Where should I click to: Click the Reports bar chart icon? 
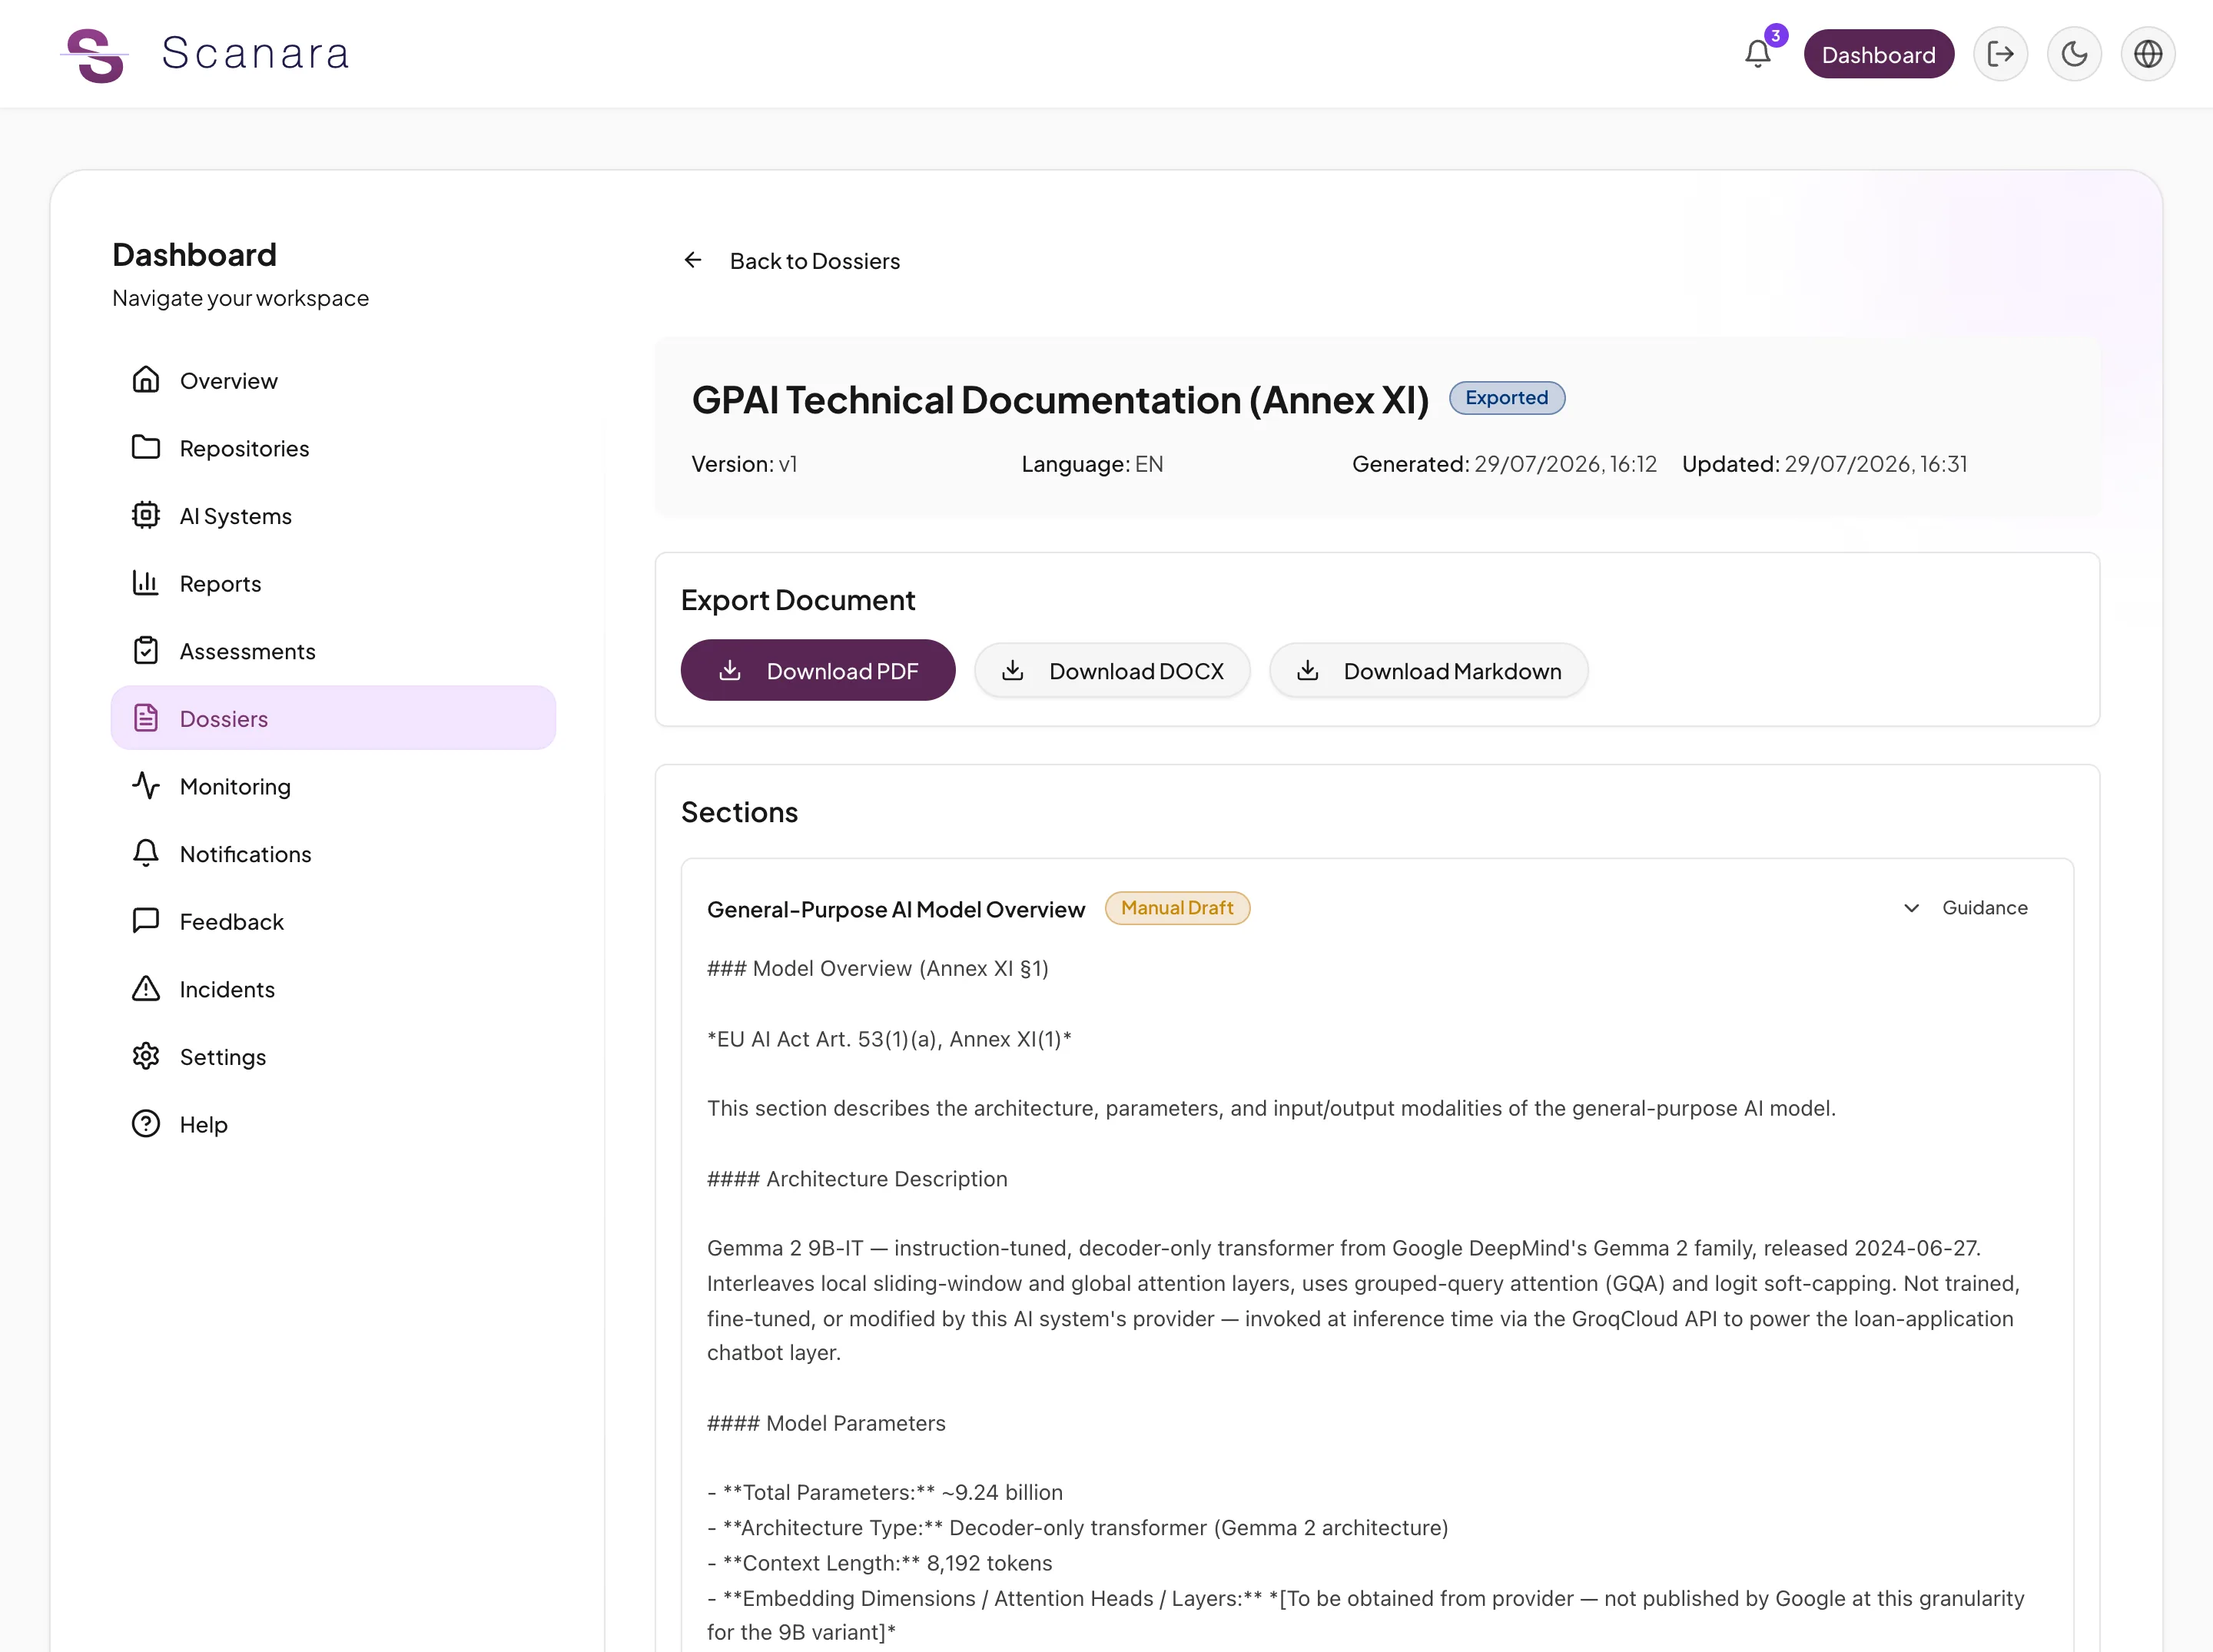point(146,582)
